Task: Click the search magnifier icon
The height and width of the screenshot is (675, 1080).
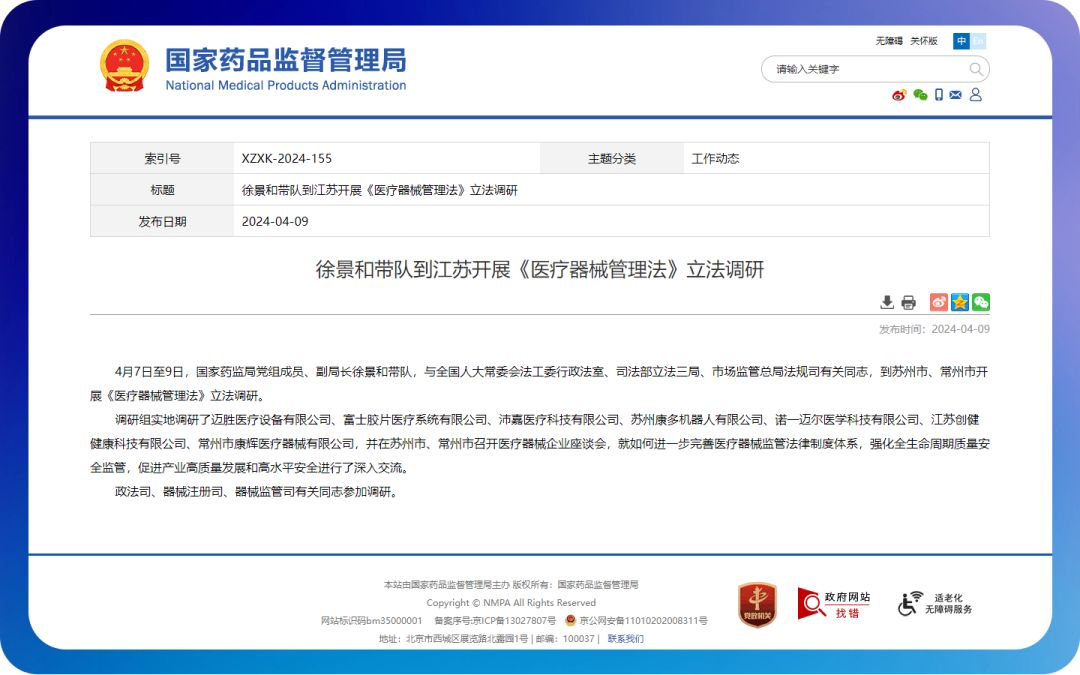Action: pyautogui.click(x=975, y=69)
